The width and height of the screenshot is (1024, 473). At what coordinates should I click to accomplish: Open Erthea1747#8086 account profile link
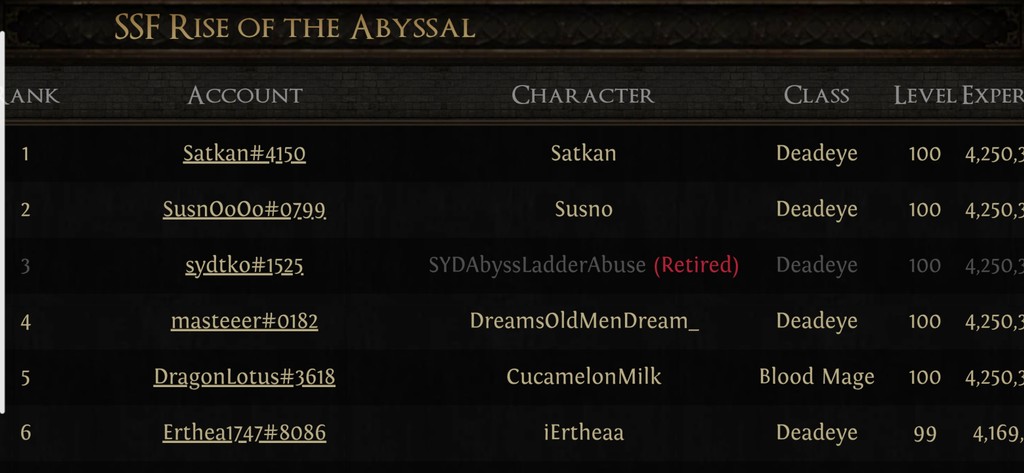pyautogui.click(x=244, y=433)
